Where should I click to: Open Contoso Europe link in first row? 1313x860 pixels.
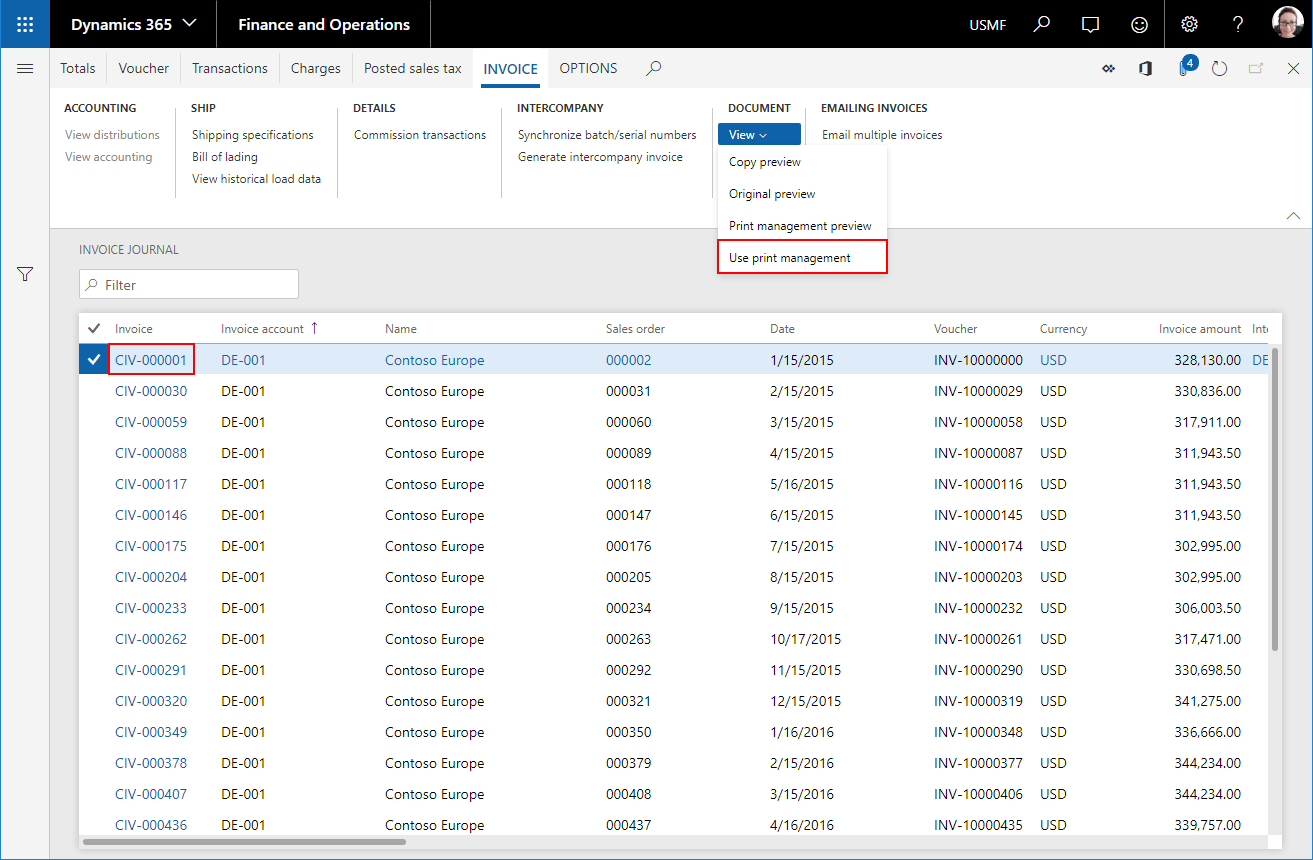pyautogui.click(x=434, y=360)
